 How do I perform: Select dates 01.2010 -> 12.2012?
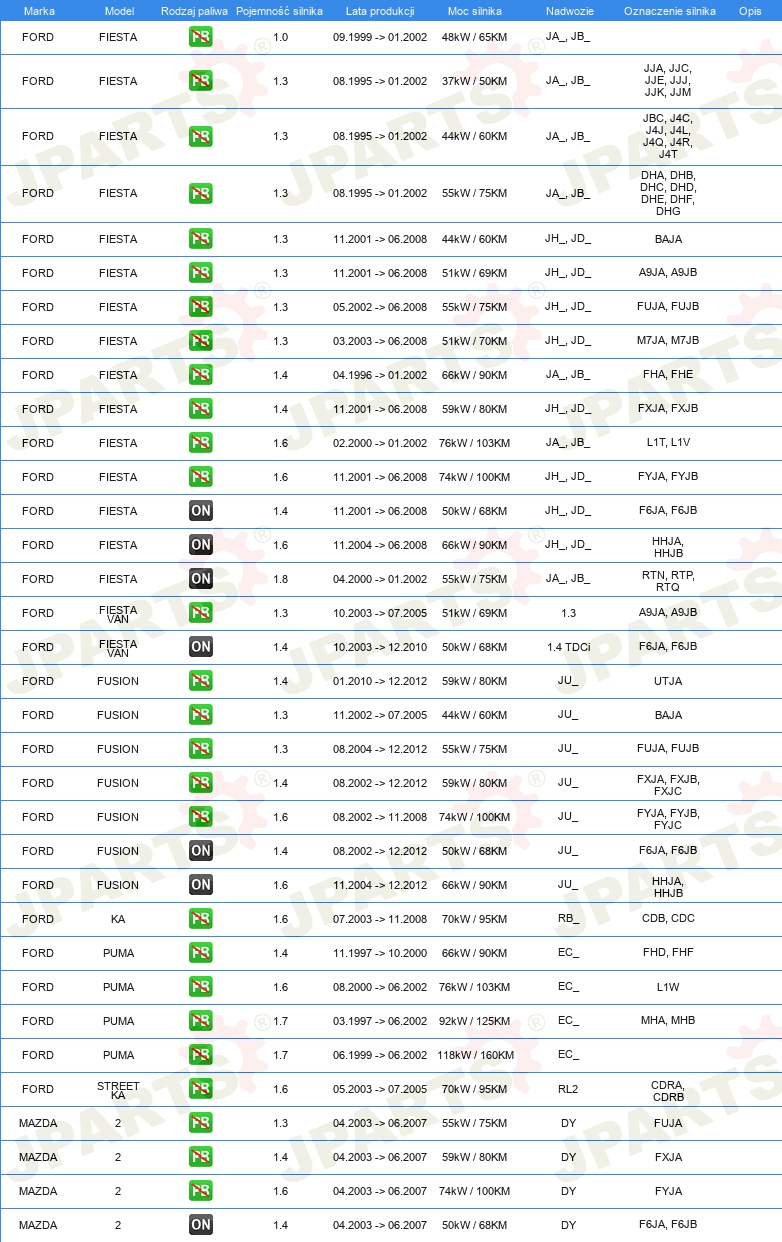tap(380, 681)
